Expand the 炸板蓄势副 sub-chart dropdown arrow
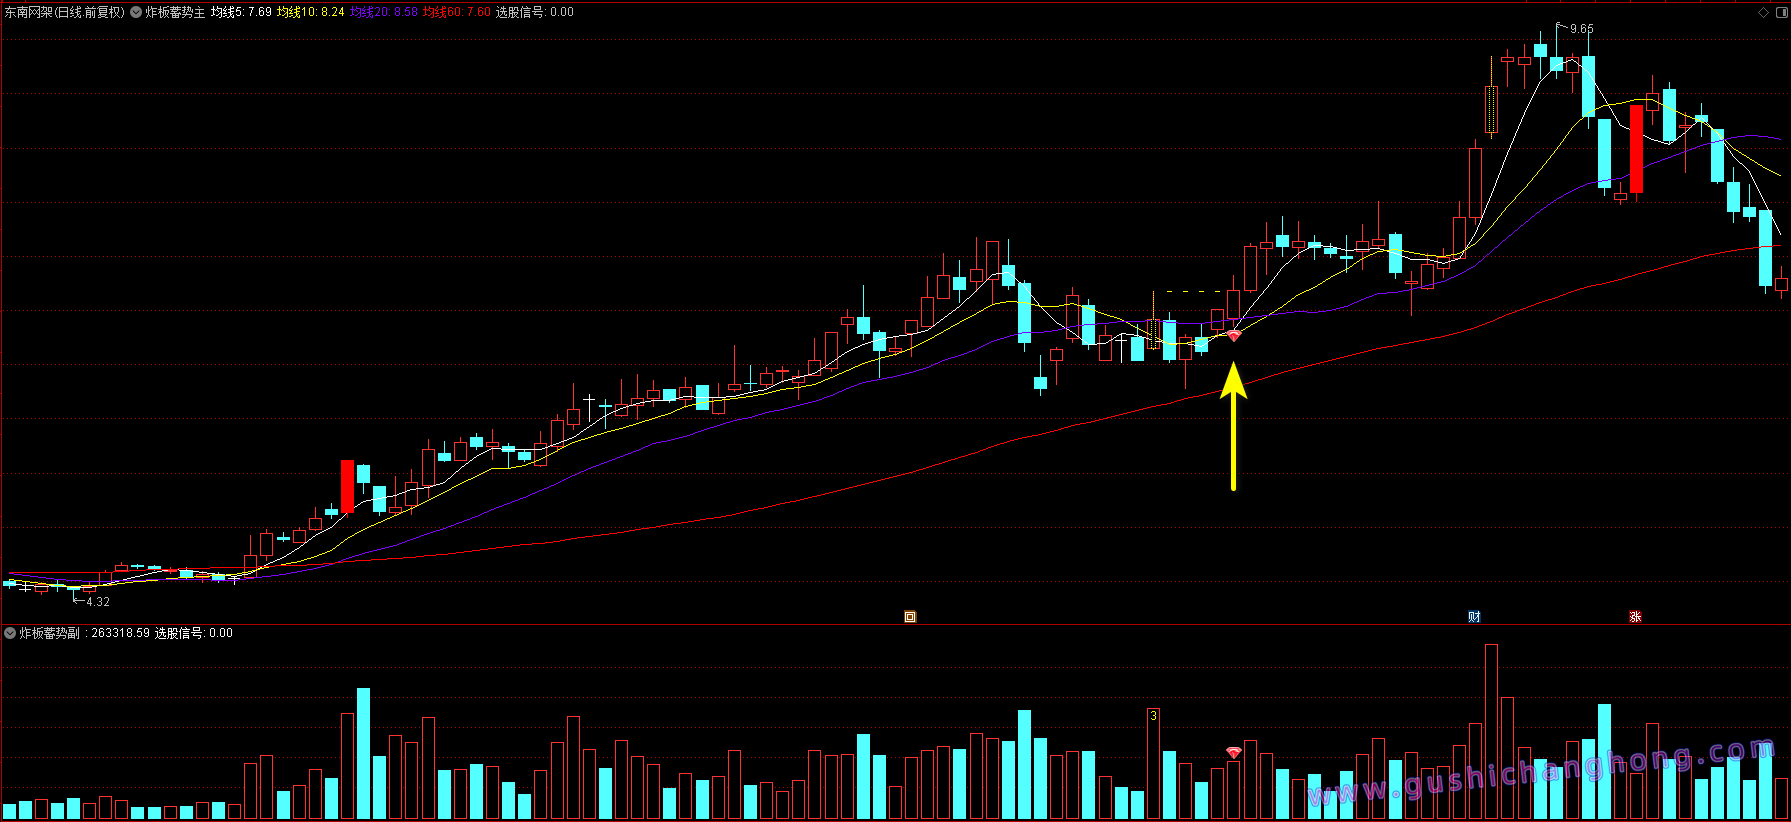Viewport: 1791px width, 822px height. click(10, 633)
